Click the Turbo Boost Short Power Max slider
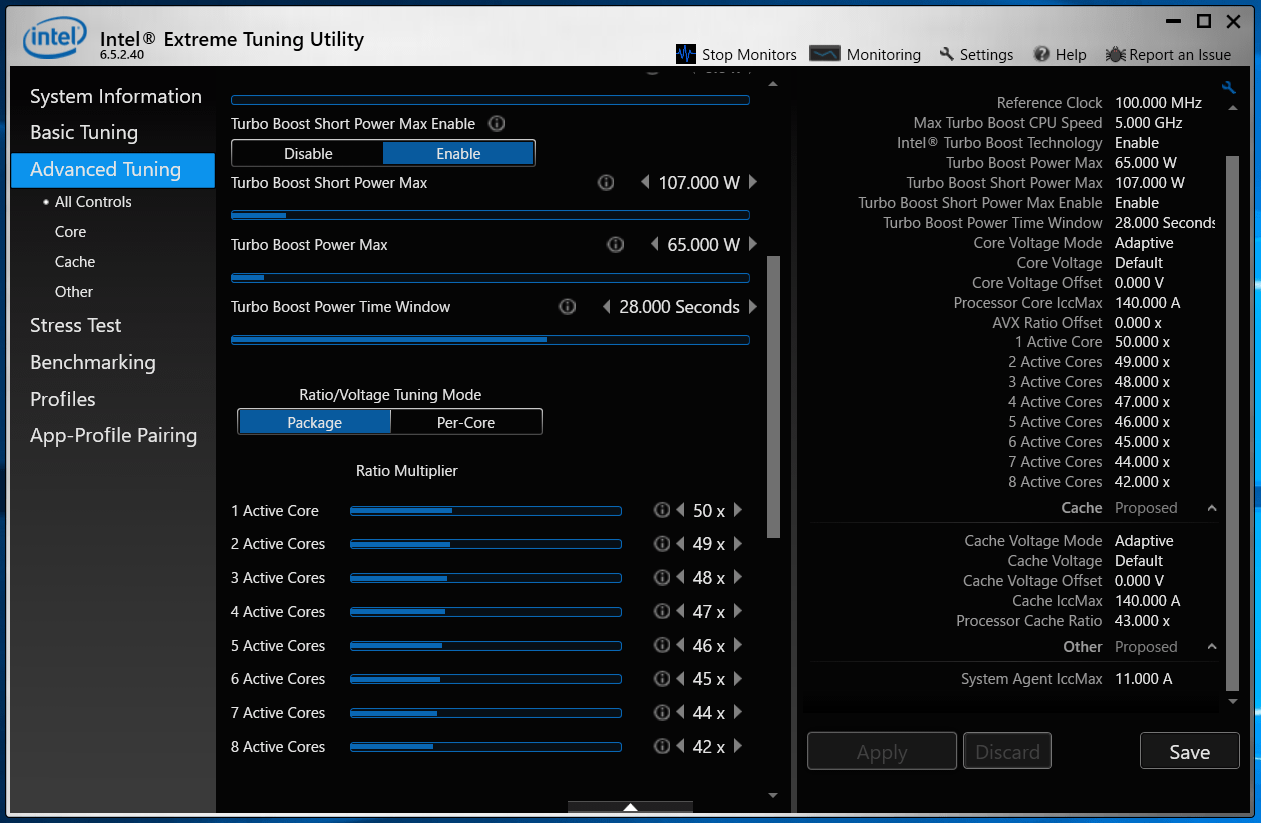Screen dimensions: 1261x823 point(490,215)
